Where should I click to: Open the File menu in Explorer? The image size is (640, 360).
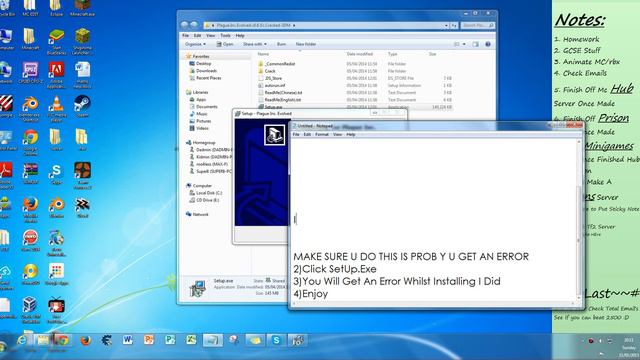tap(186, 36)
